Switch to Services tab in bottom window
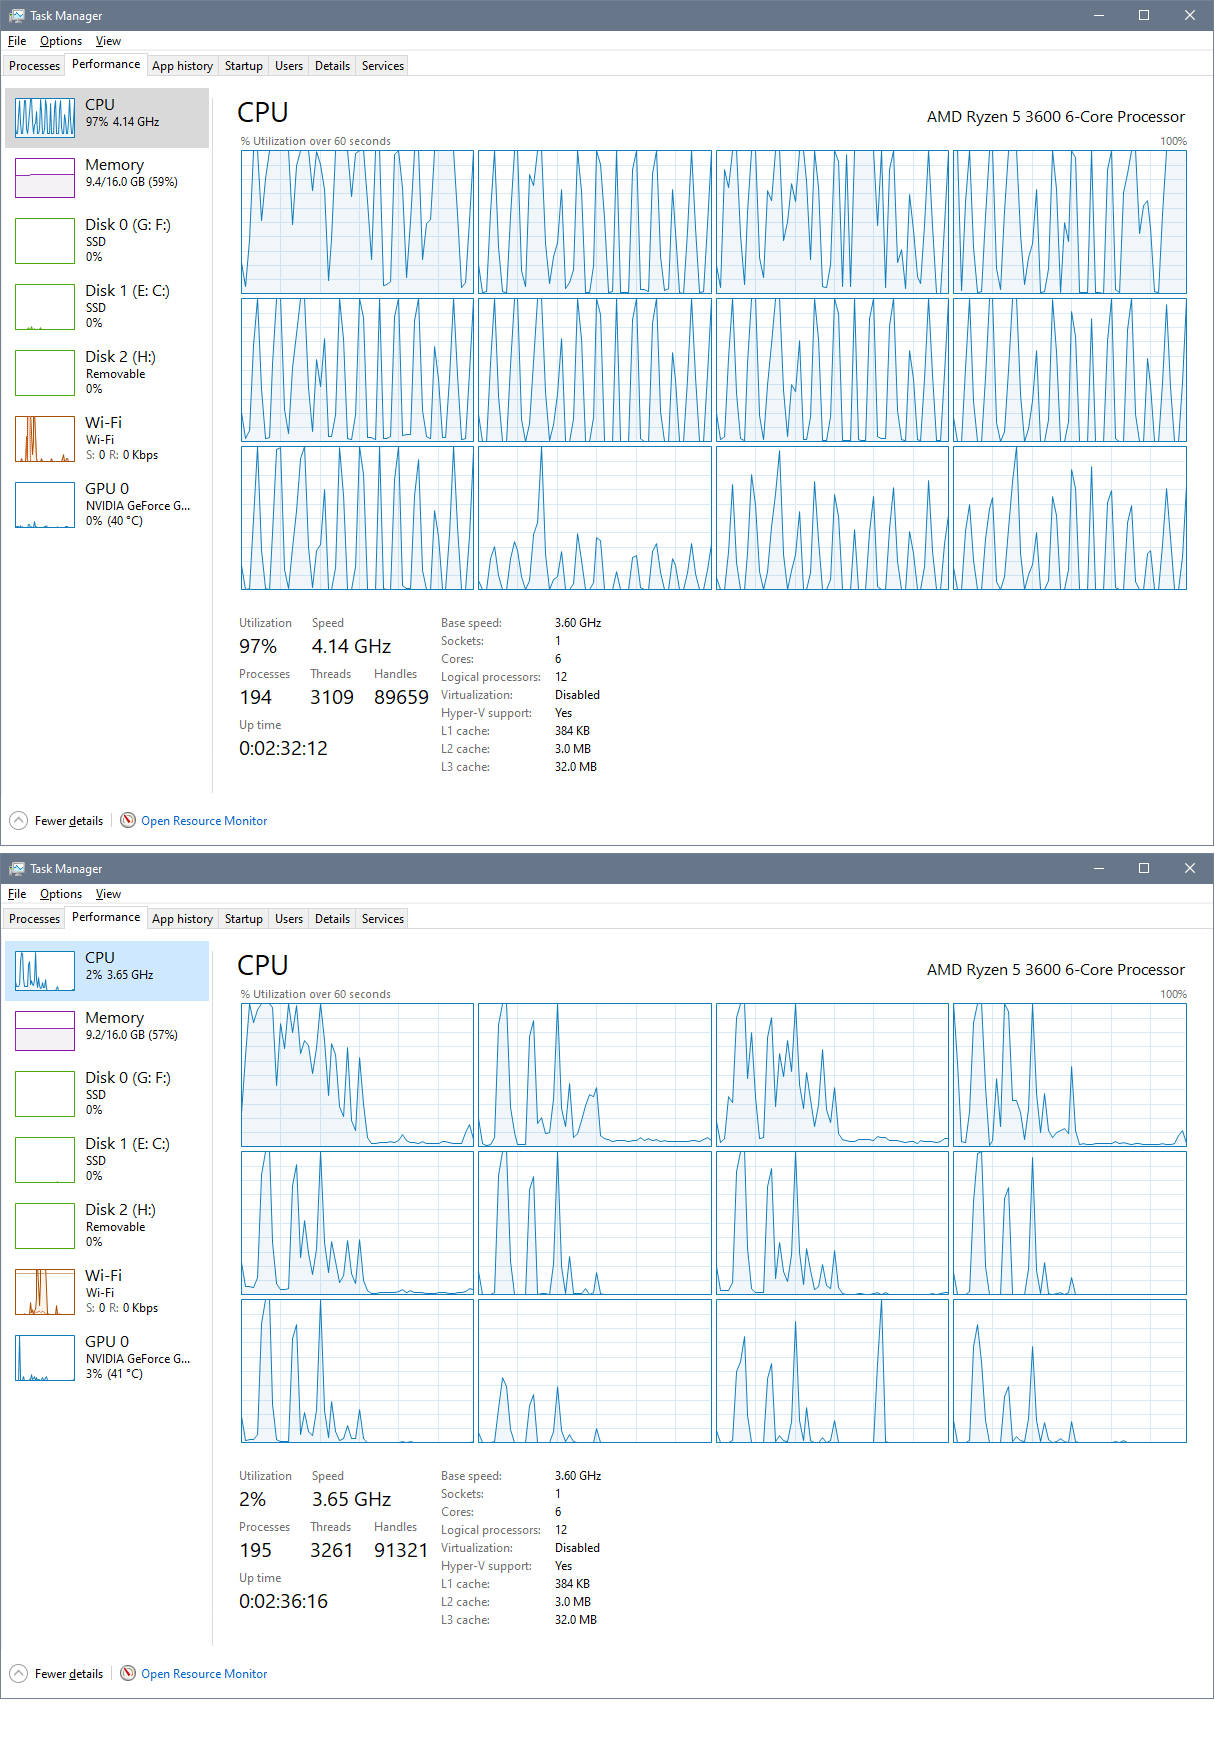This screenshot has width=1215, height=1756. click(x=383, y=919)
